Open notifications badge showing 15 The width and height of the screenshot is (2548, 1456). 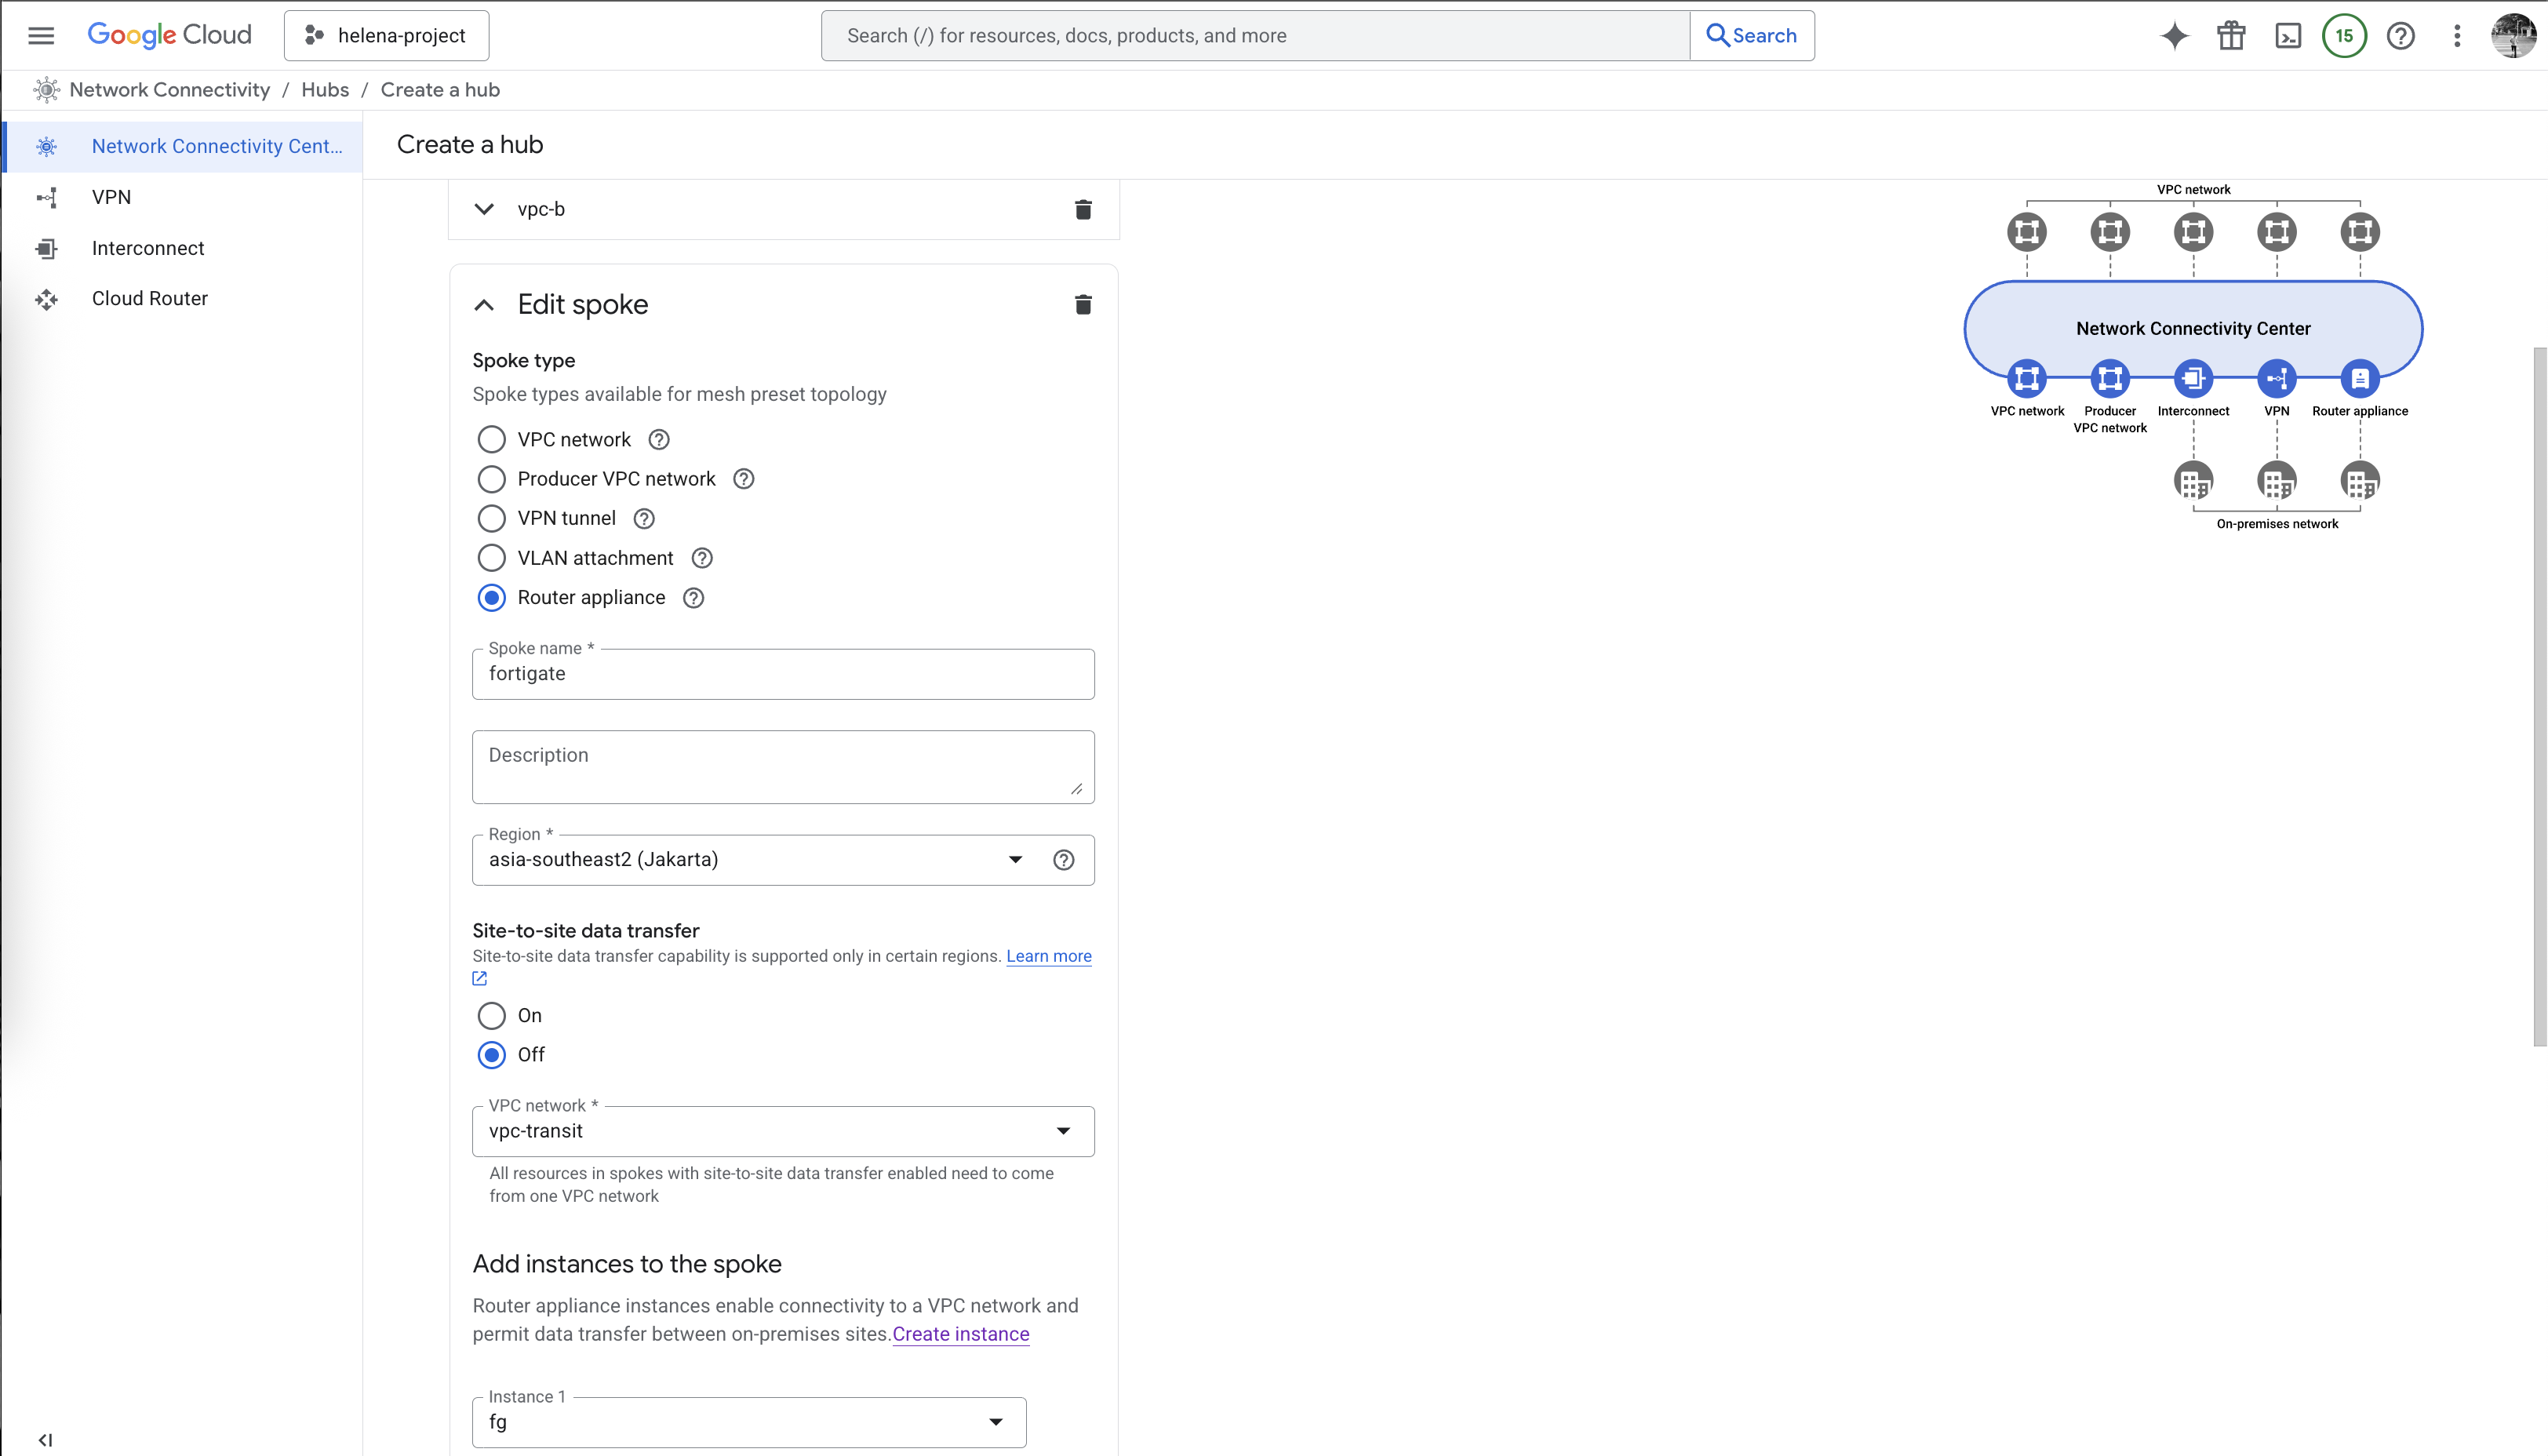tap(2344, 36)
